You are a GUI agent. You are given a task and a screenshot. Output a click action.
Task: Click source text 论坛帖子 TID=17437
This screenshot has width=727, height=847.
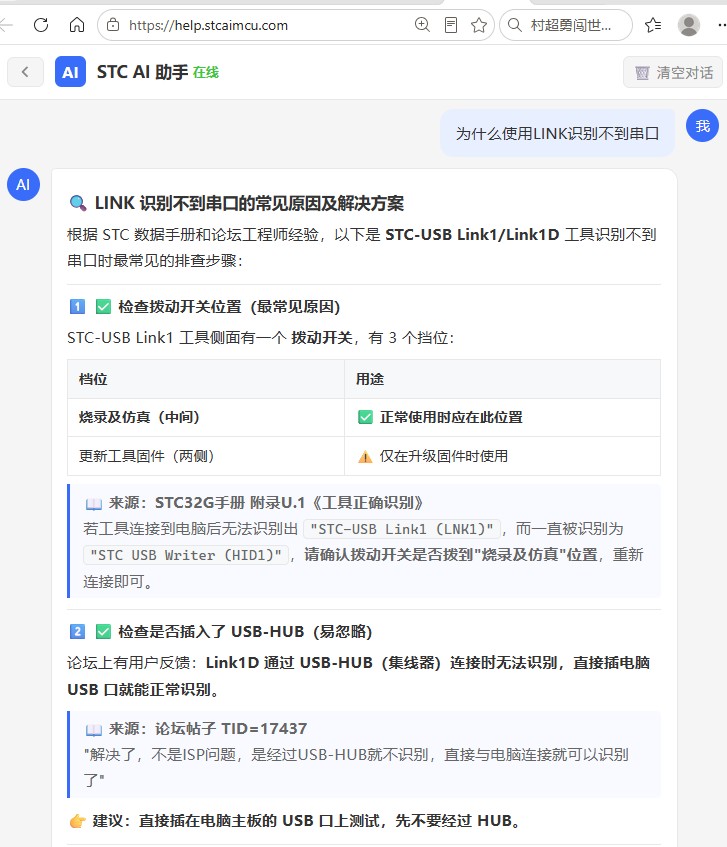(231, 729)
